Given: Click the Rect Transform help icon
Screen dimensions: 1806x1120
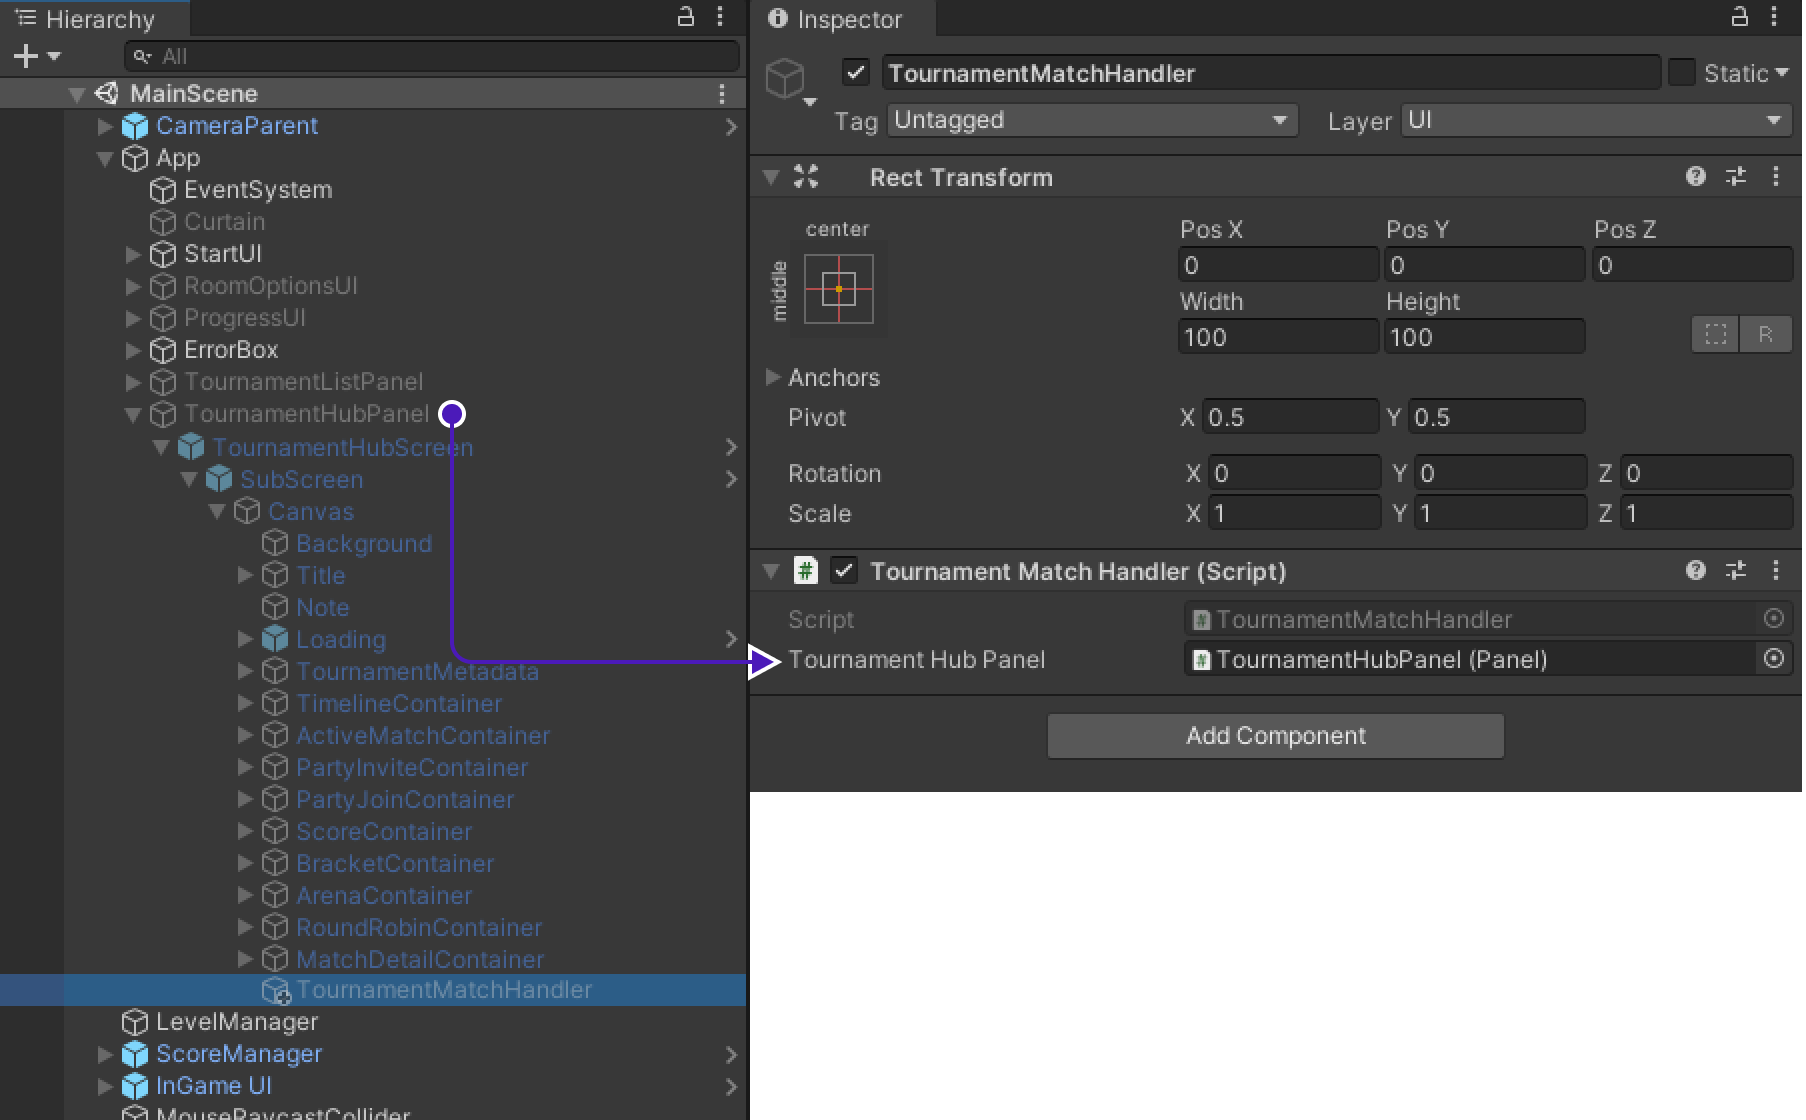Looking at the screenshot, I should [1695, 177].
